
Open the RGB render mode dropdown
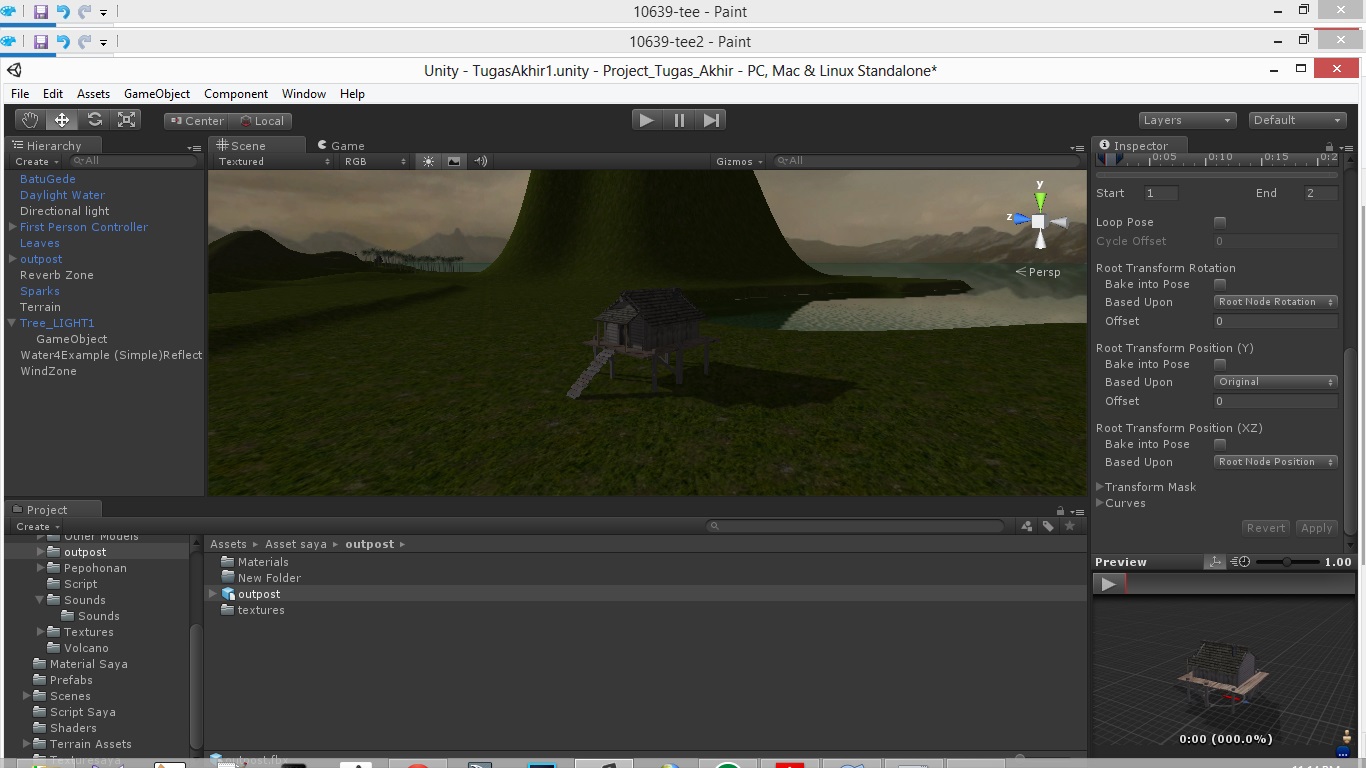click(375, 161)
